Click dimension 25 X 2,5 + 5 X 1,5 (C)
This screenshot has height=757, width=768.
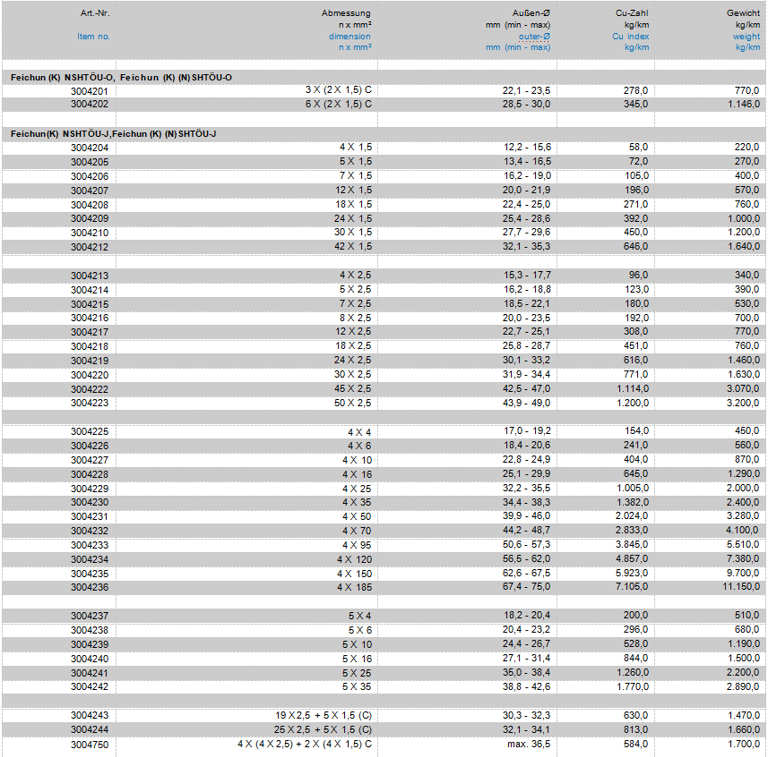(x=323, y=730)
